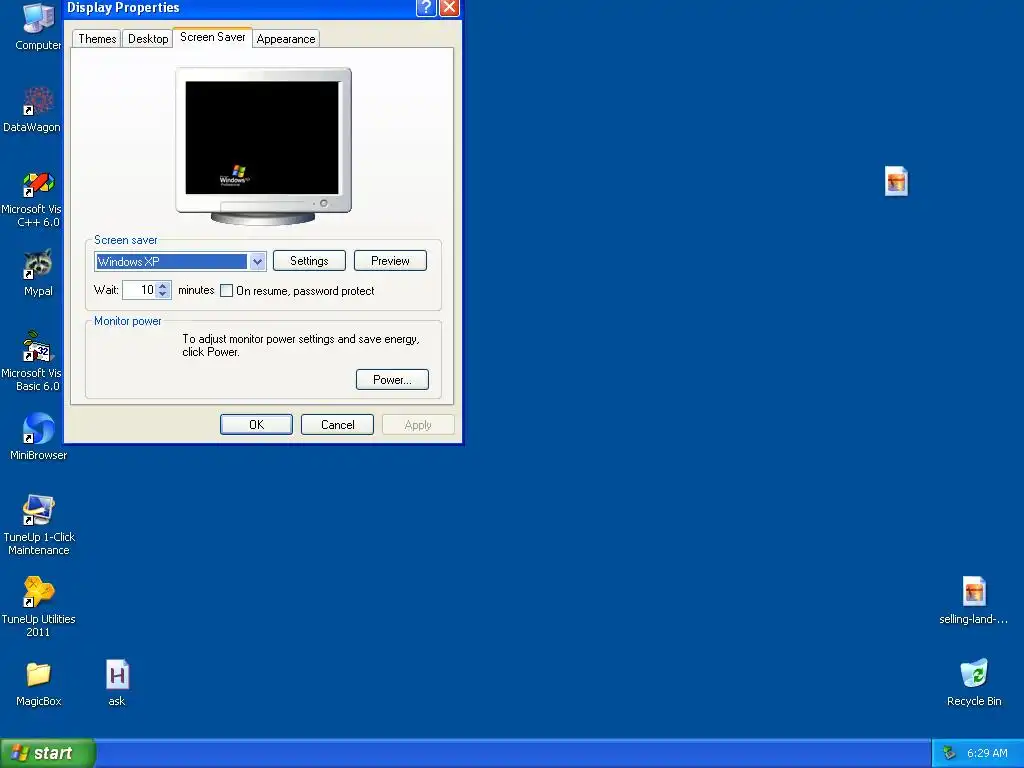Open the Start menu

[x=48, y=753]
